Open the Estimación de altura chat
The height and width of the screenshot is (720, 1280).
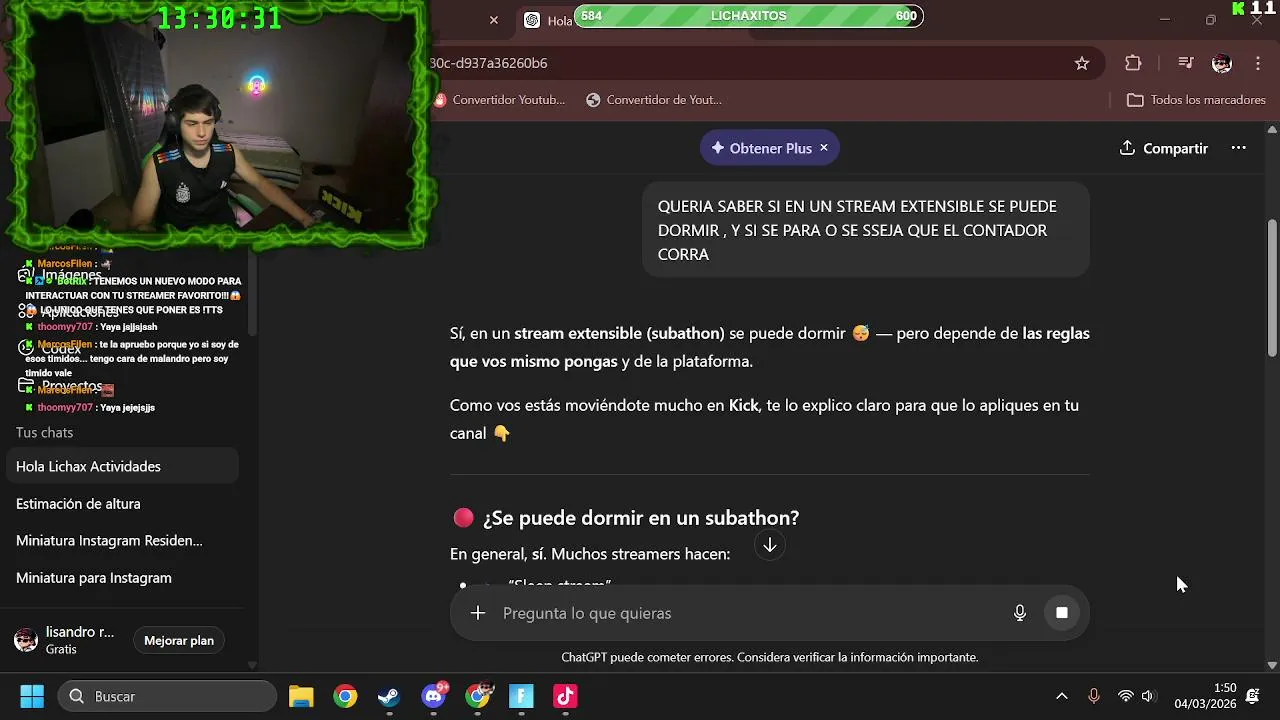point(122,504)
